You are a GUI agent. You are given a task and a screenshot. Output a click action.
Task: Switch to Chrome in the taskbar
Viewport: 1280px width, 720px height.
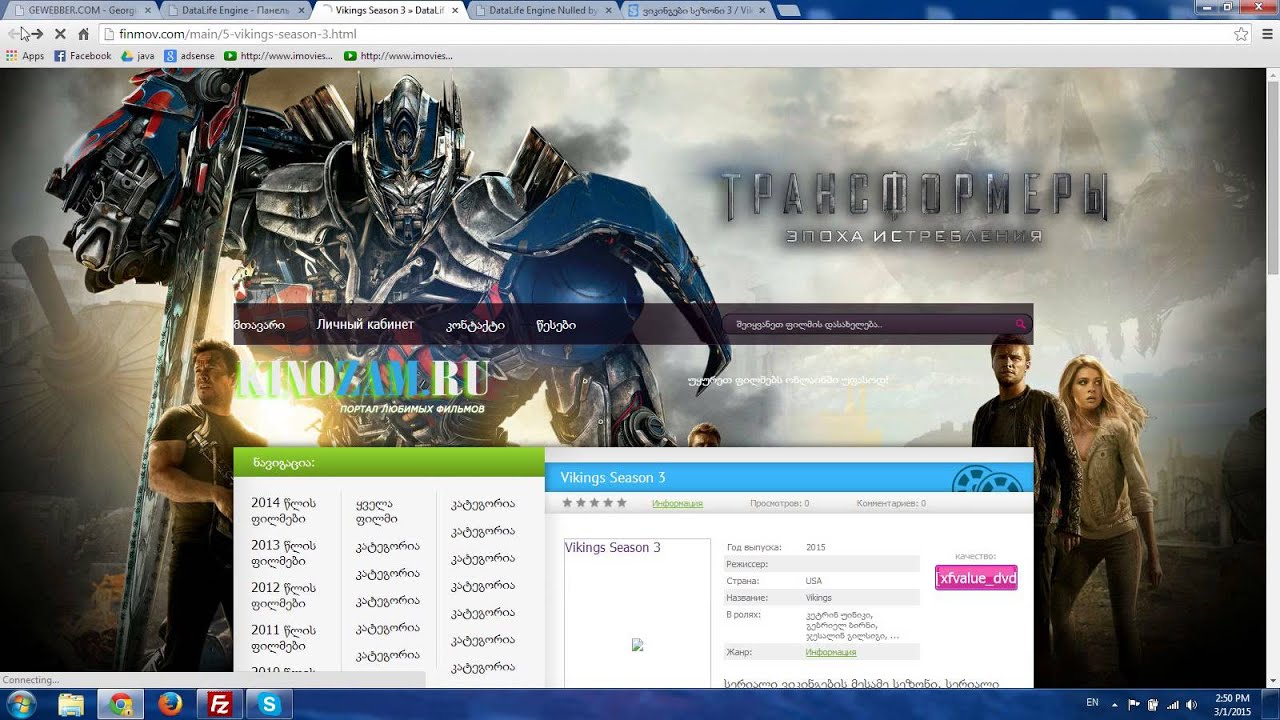[121, 704]
